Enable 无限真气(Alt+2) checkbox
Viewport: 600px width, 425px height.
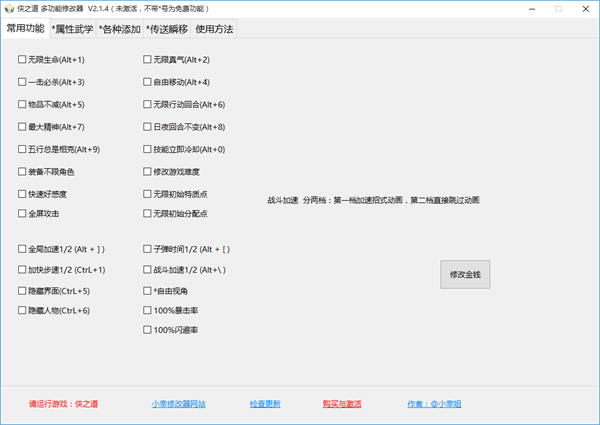pyautogui.click(x=147, y=59)
